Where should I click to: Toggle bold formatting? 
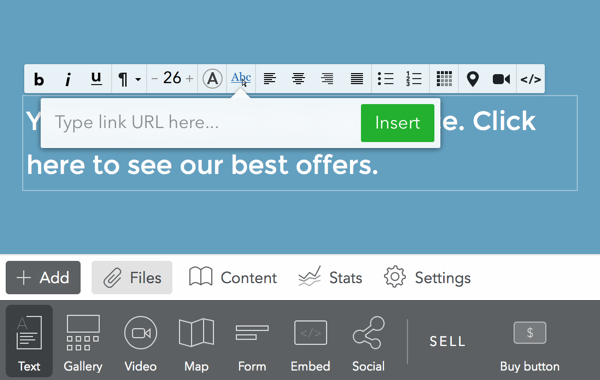pos(39,79)
